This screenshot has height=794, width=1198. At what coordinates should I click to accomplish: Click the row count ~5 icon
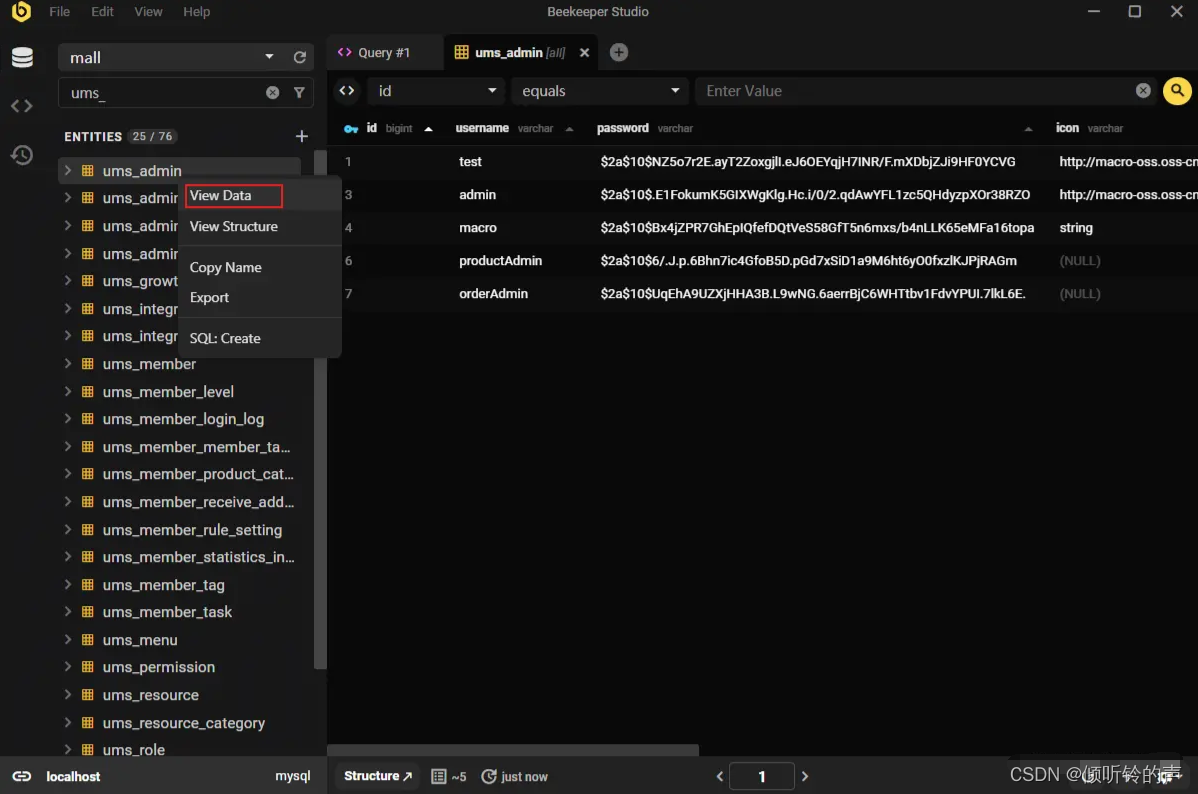[439, 776]
